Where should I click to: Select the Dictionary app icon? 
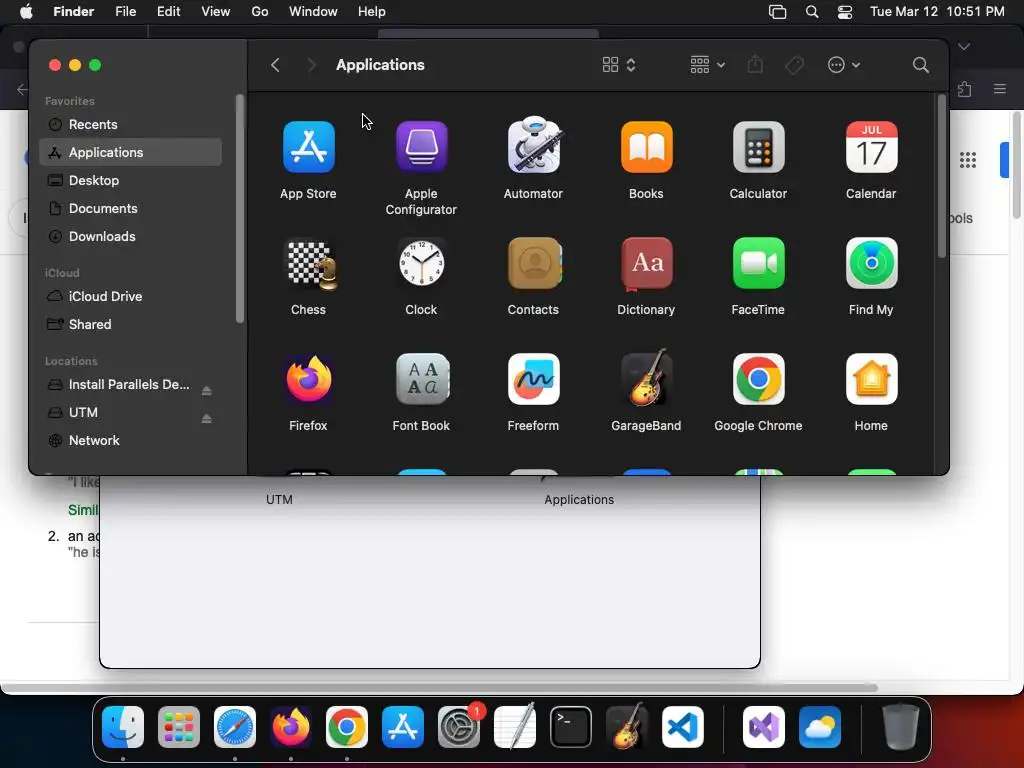pos(647,263)
